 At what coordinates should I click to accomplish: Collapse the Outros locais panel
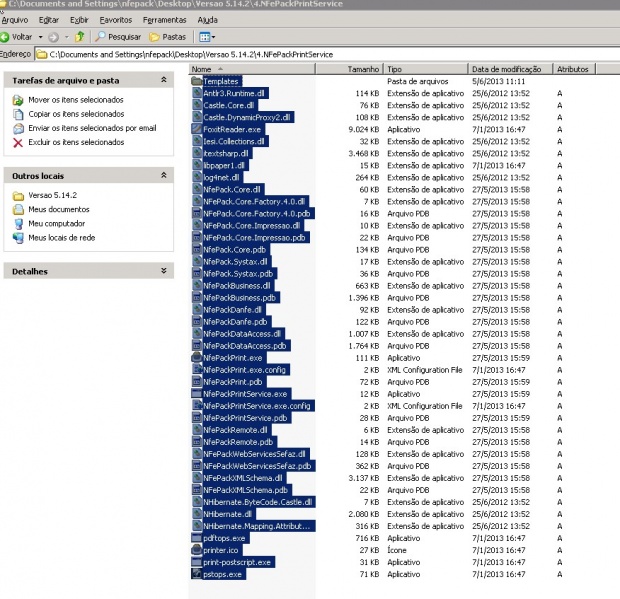162,175
